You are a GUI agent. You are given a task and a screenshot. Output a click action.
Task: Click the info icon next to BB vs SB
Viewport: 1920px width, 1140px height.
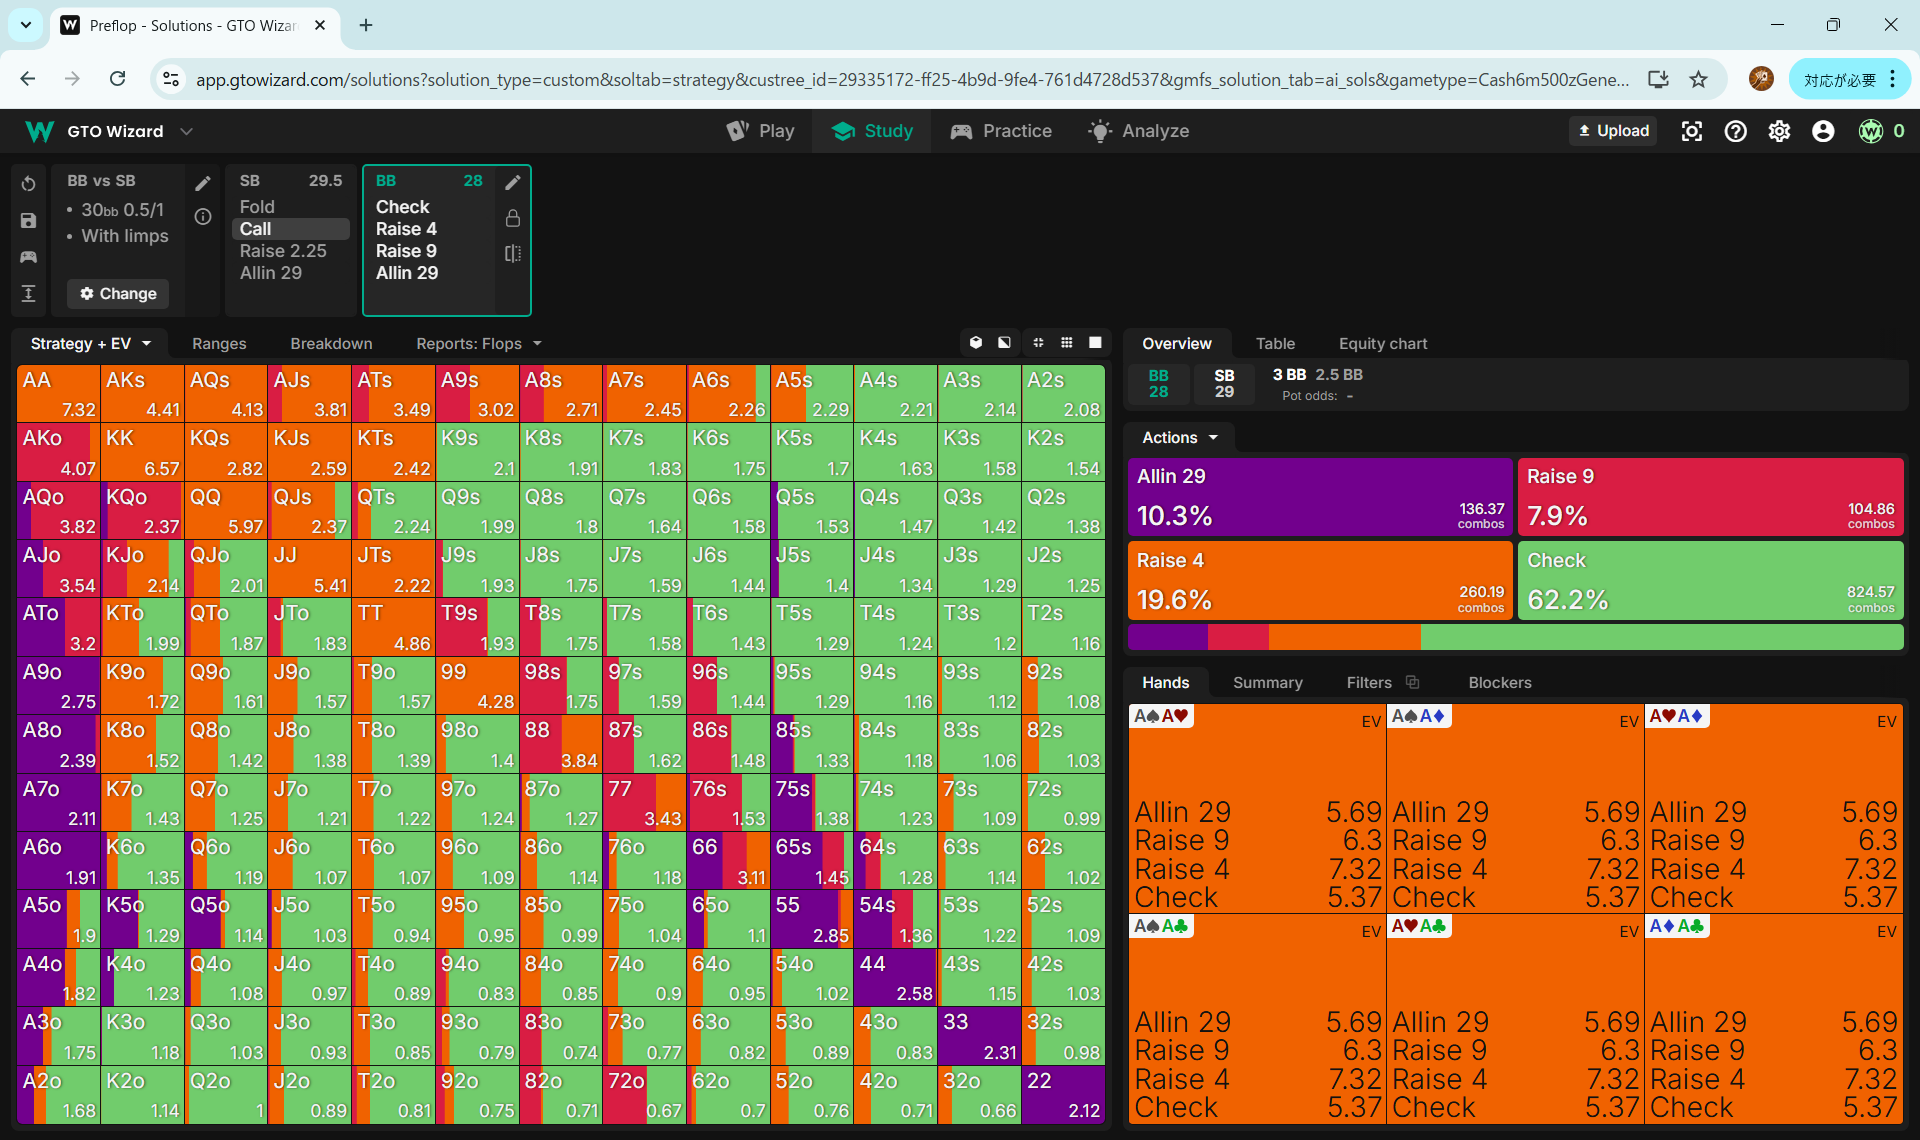click(203, 217)
